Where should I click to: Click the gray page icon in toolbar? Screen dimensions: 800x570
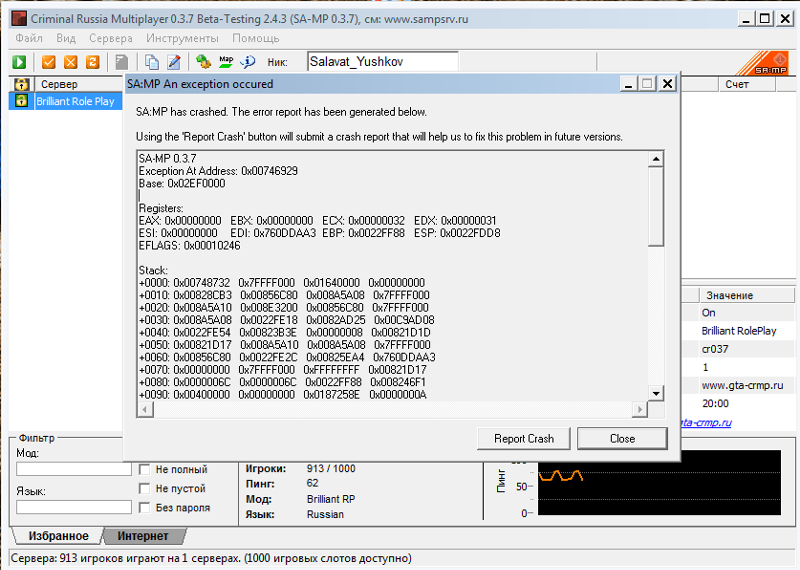pos(121,62)
